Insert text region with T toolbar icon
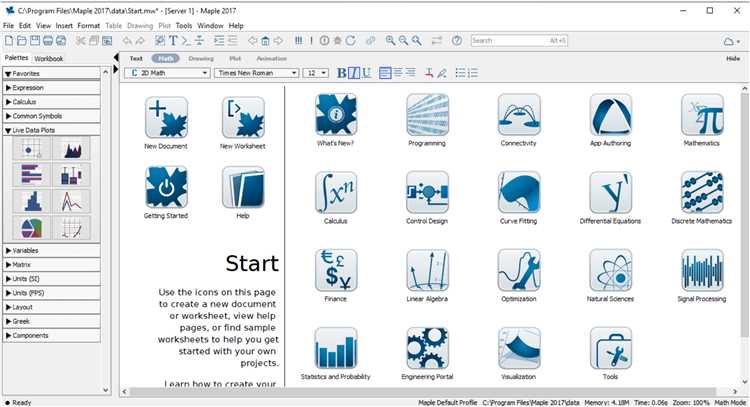Image resolution: width=750 pixels, height=407 pixels. [x=173, y=41]
